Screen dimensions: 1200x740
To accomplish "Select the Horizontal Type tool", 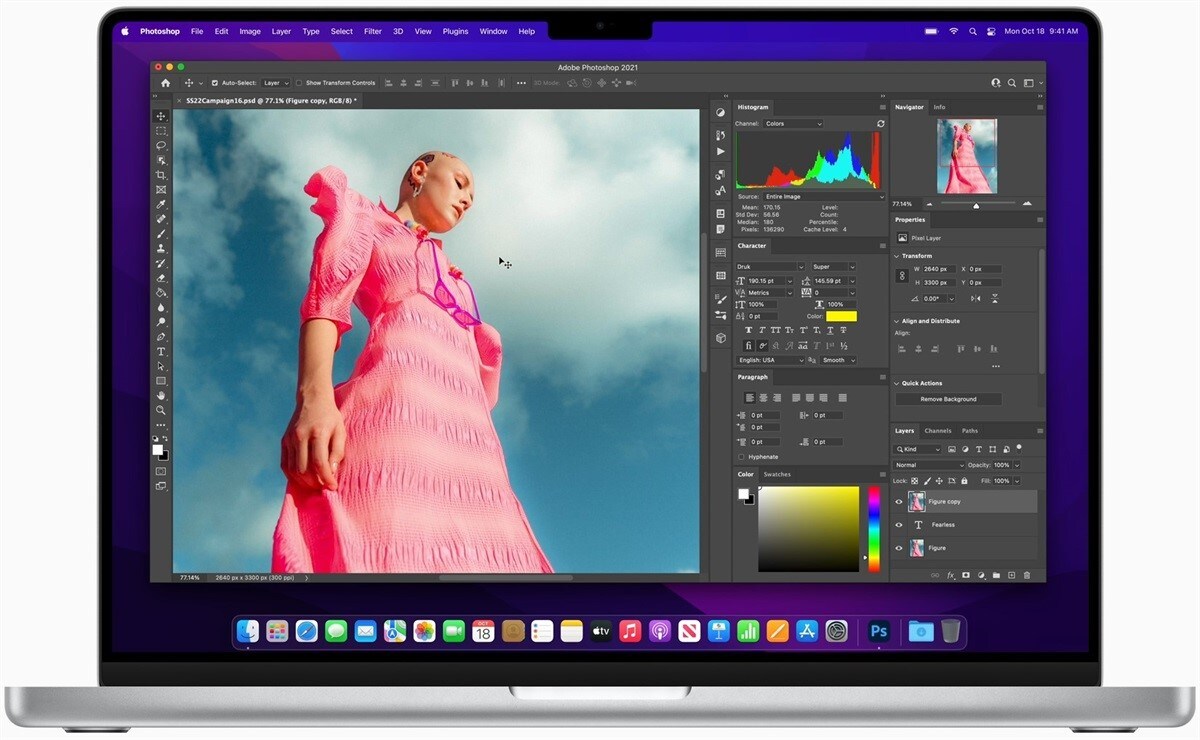I will click(x=161, y=352).
